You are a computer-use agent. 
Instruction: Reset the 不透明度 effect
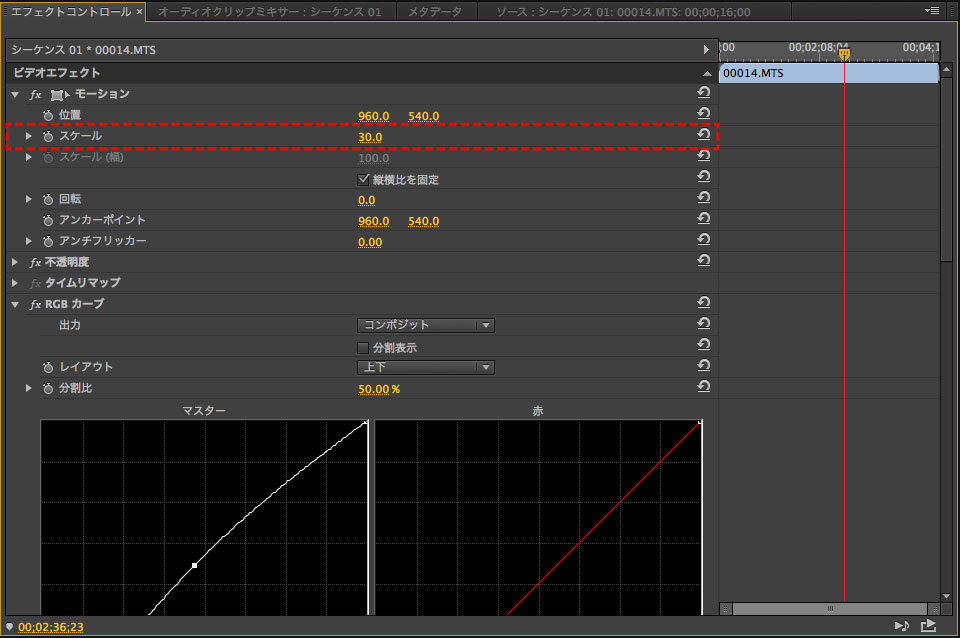(703, 260)
